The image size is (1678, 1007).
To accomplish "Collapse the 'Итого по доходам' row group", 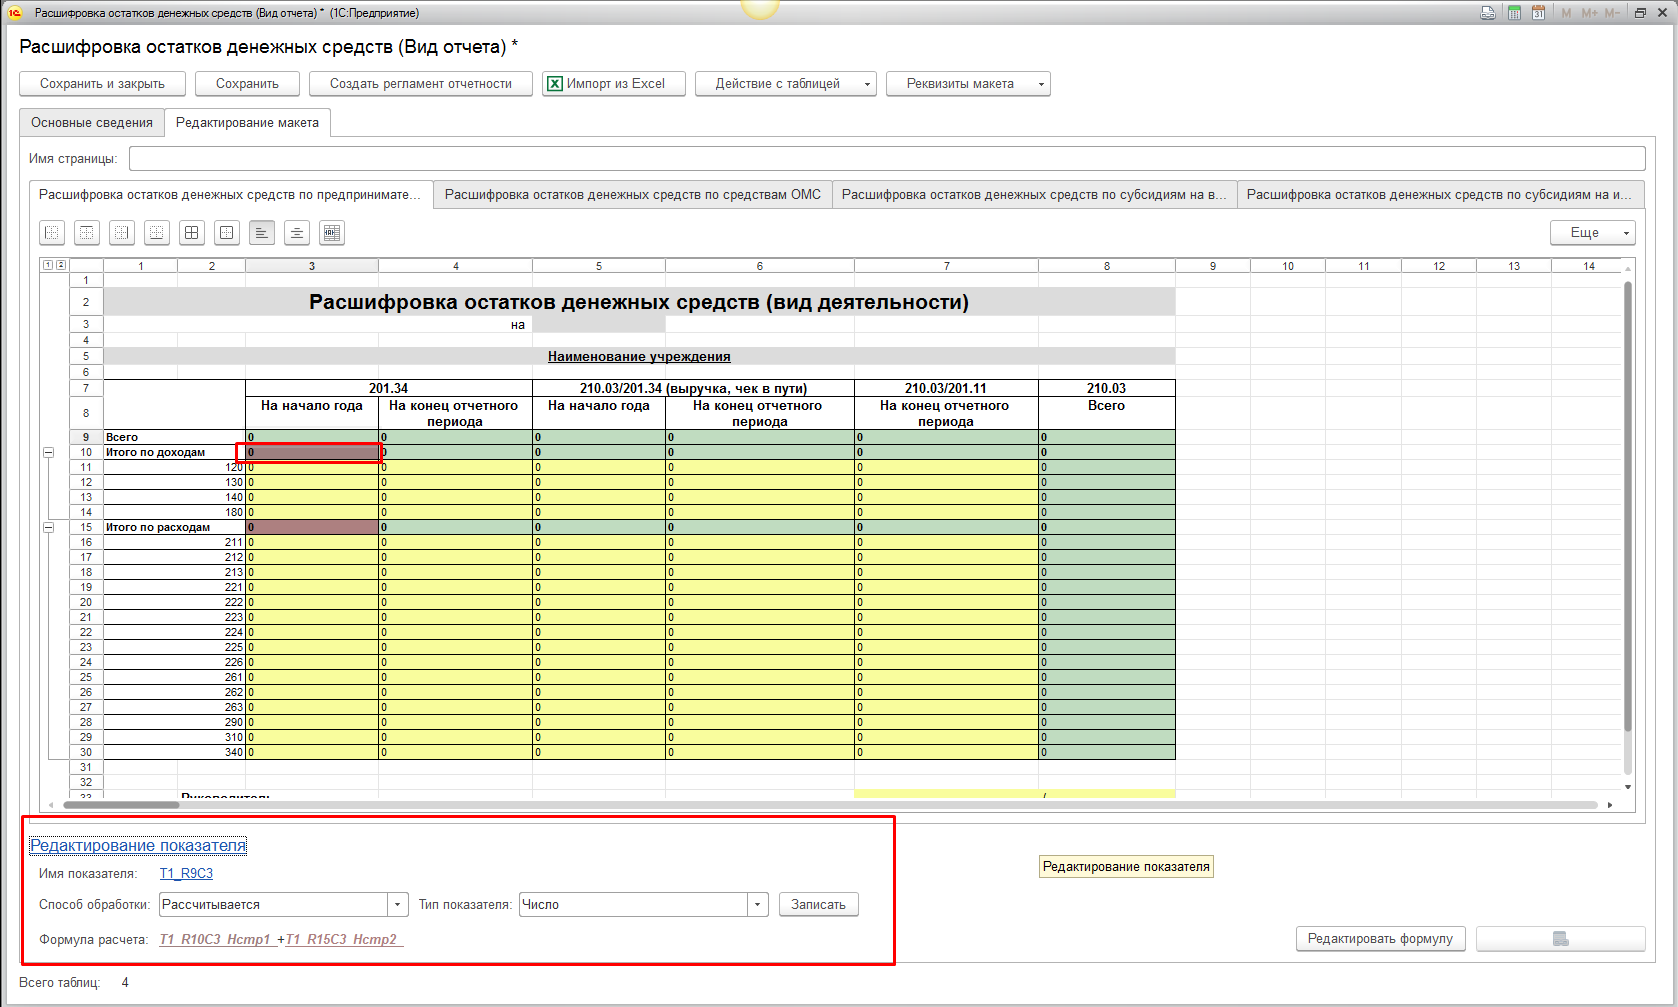I will click(x=48, y=452).
